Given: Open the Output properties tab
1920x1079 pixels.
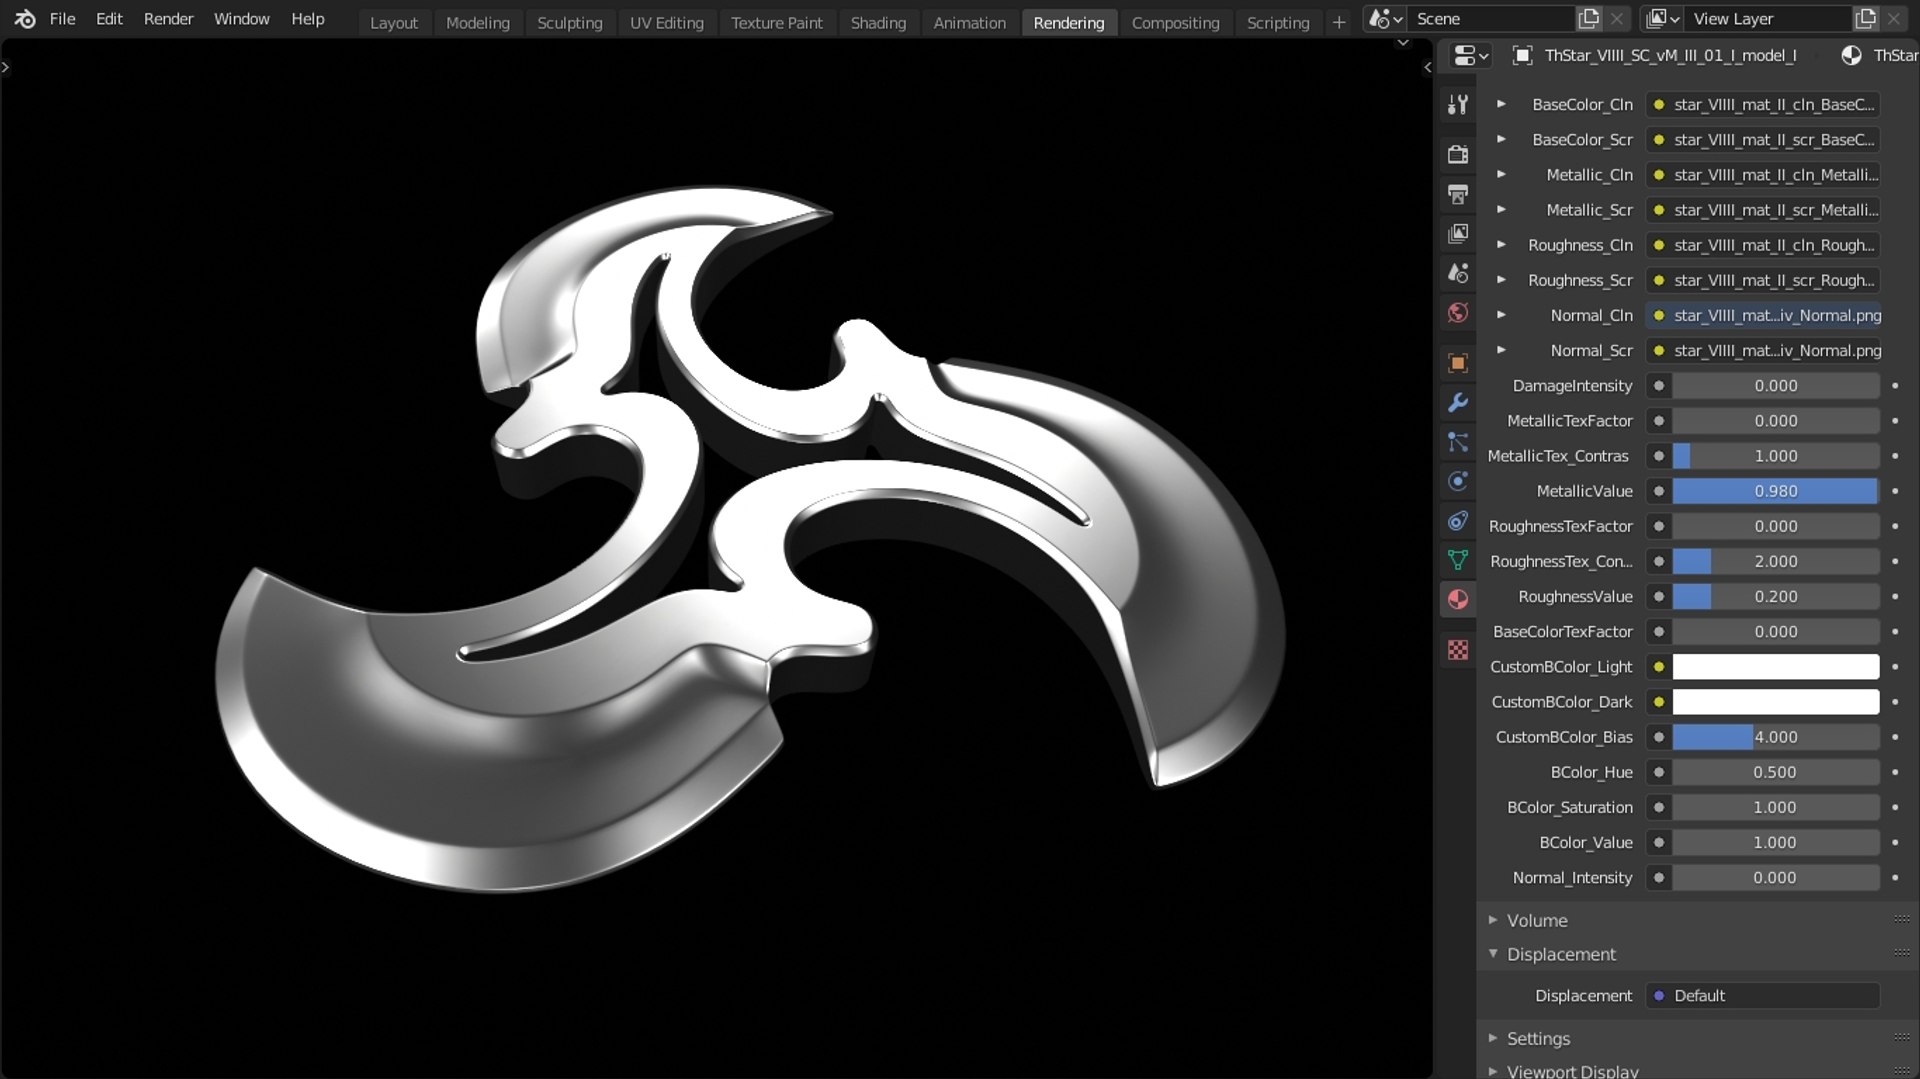Looking at the screenshot, I should (1458, 194).
